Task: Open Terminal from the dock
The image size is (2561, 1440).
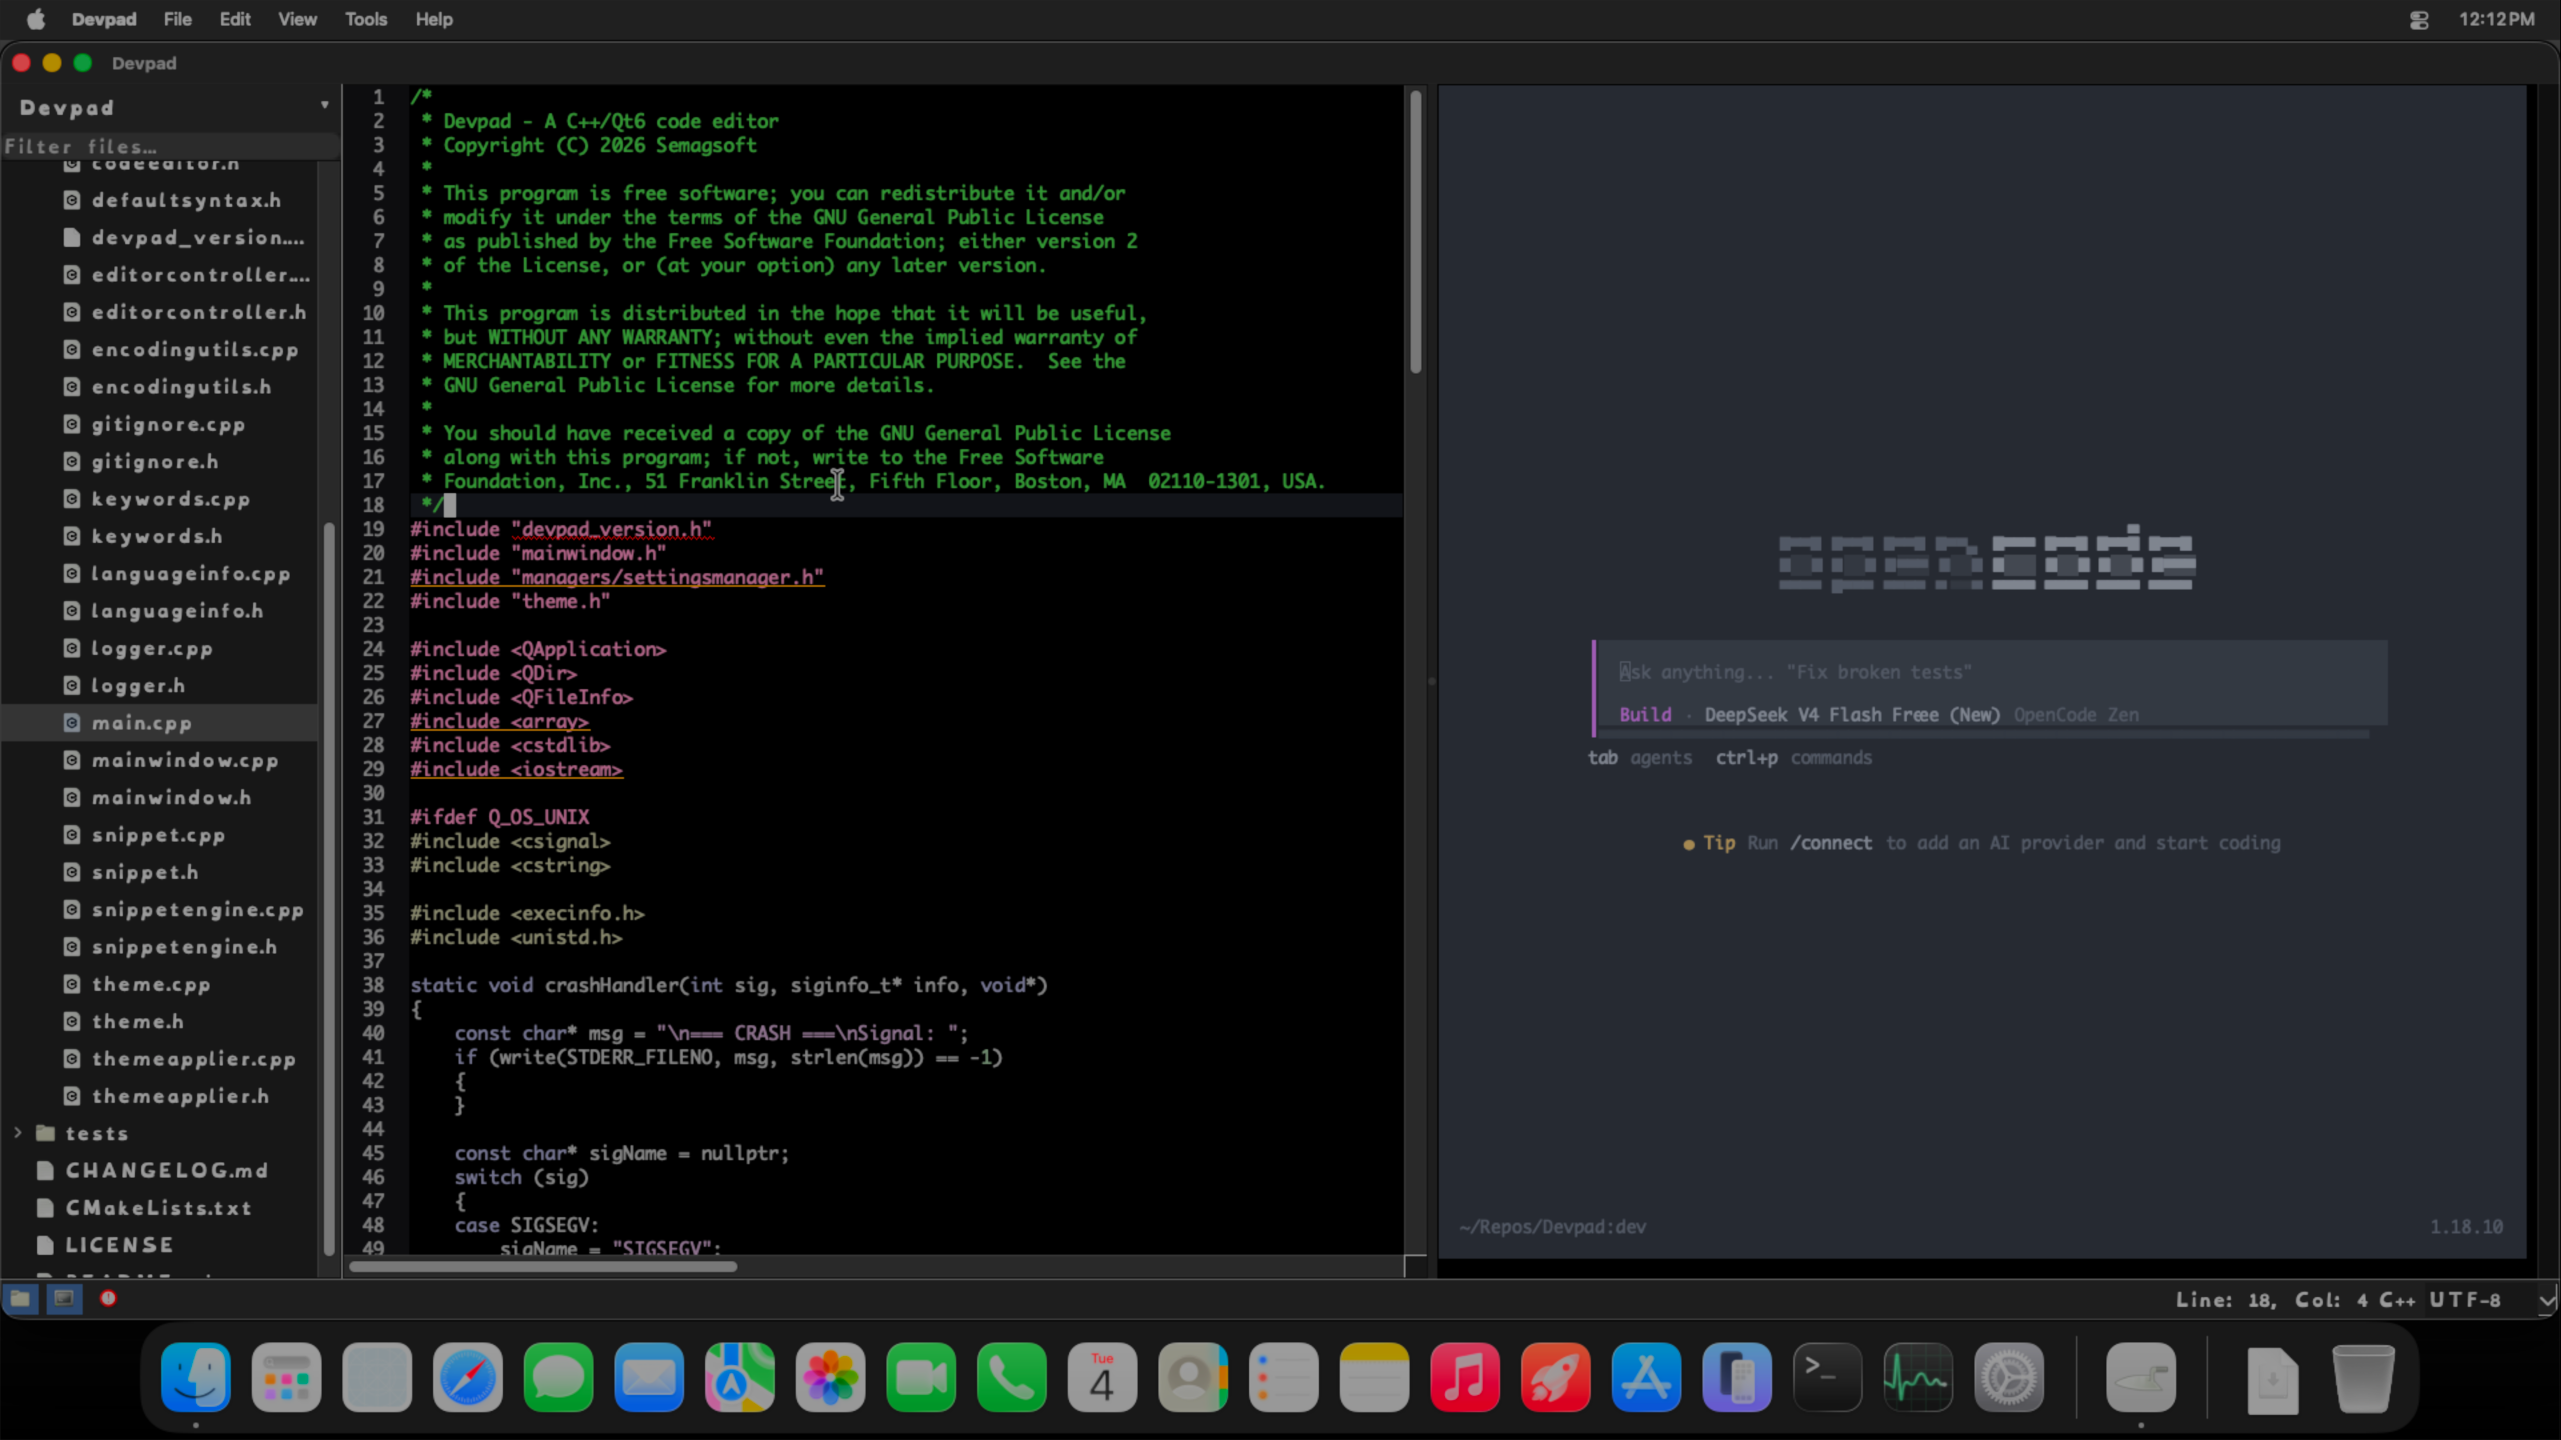Action: coord(1828,1378)
